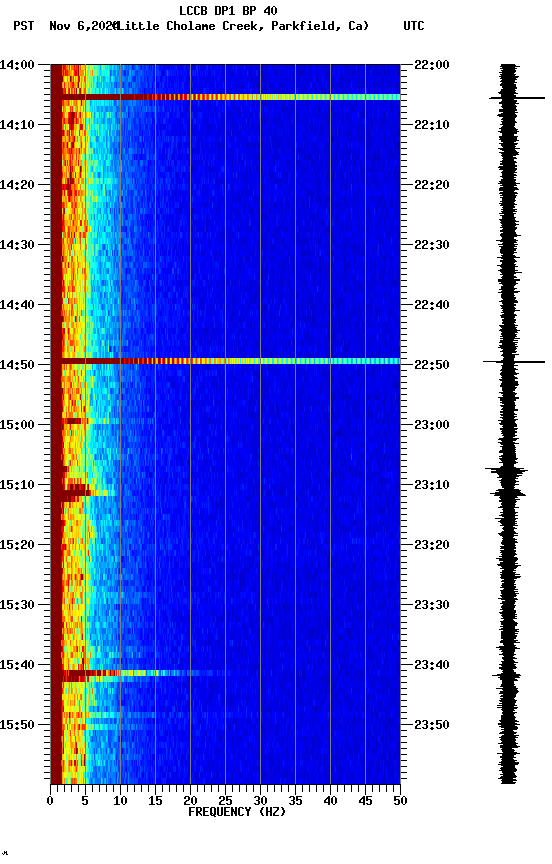Screen dimensions: 552x864
Task: Click the '50' frequency axis label
Action: [400, 801]
